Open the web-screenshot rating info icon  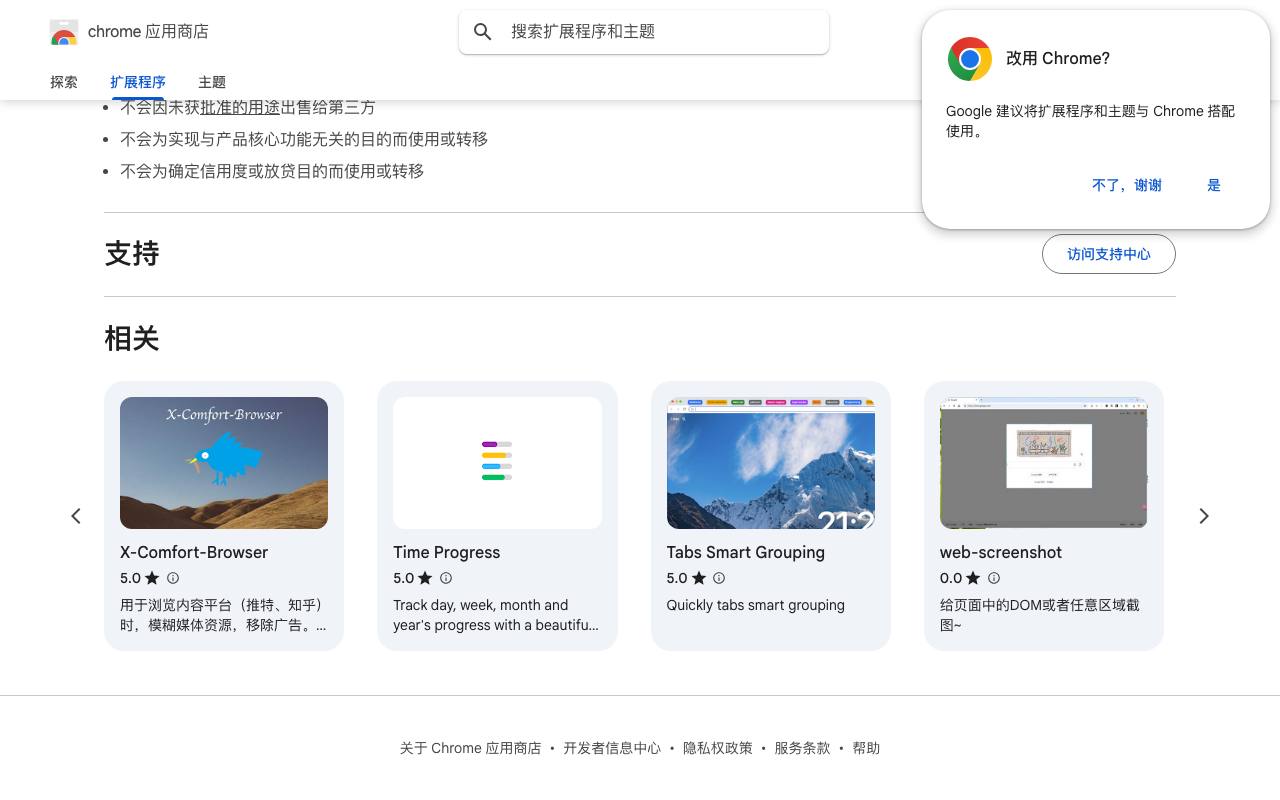(994, 578)
